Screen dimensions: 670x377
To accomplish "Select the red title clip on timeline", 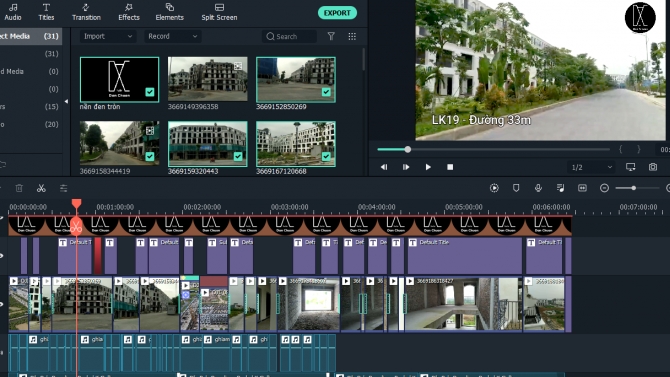I will pyautogui.click(x=98, y=256).
